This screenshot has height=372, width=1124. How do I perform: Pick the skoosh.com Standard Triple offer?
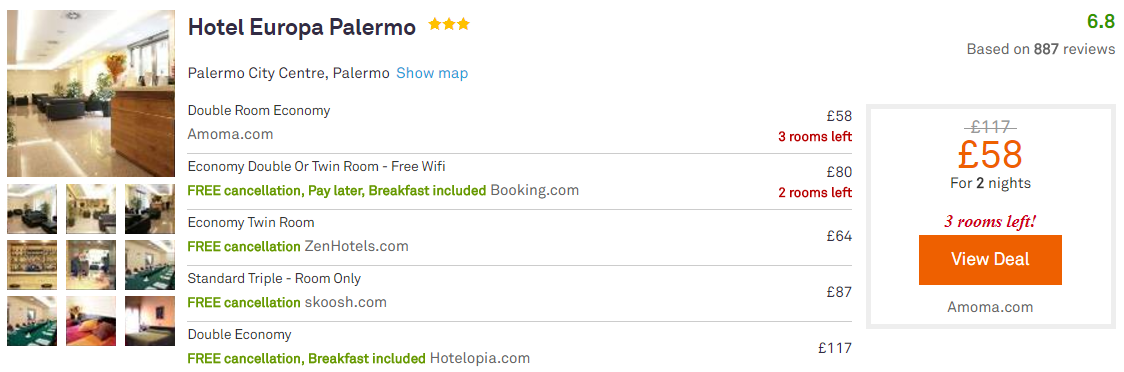point(520,291)
